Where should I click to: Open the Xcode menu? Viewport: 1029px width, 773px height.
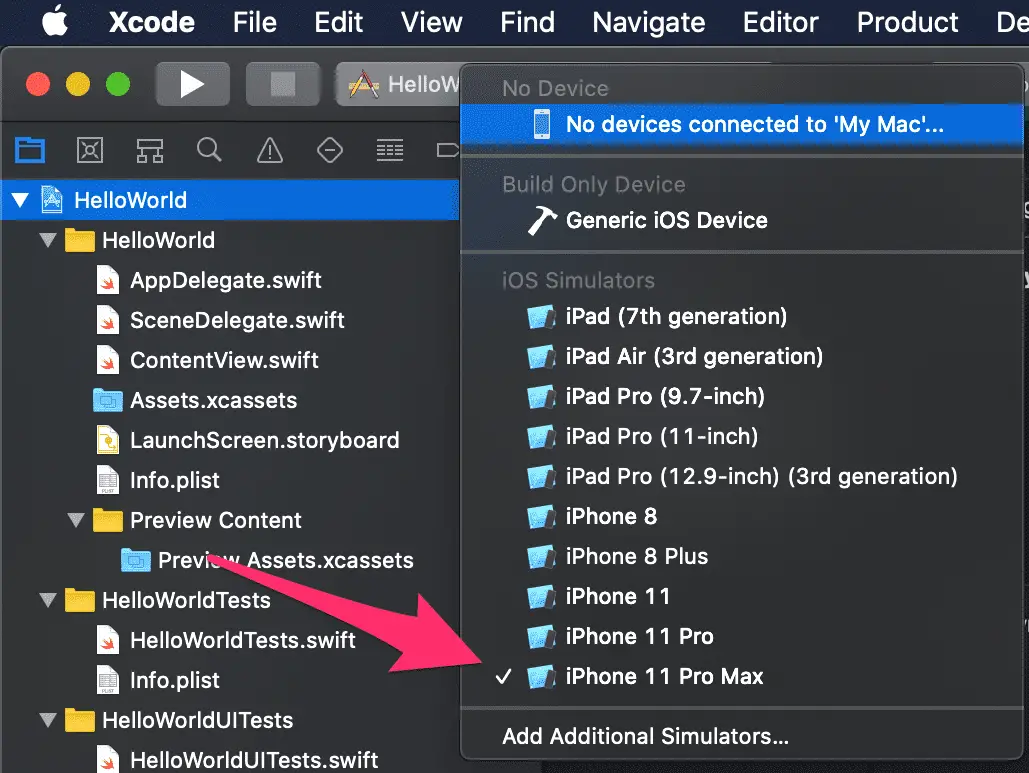point(152,22)
